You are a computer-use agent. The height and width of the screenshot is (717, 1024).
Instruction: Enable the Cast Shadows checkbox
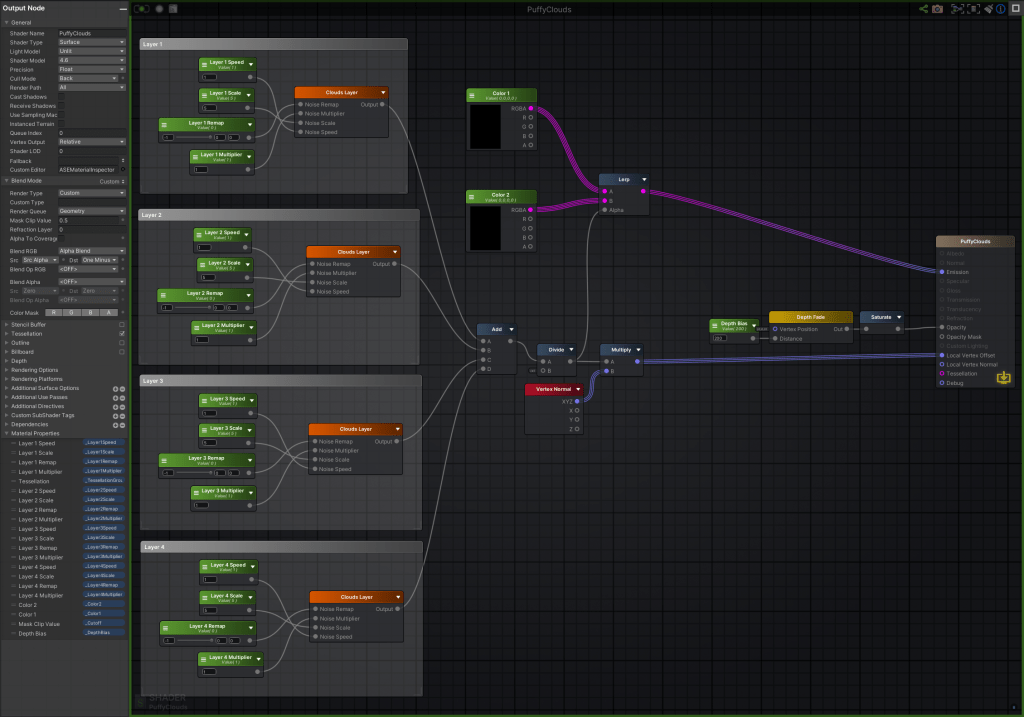(x=62, y=97)
